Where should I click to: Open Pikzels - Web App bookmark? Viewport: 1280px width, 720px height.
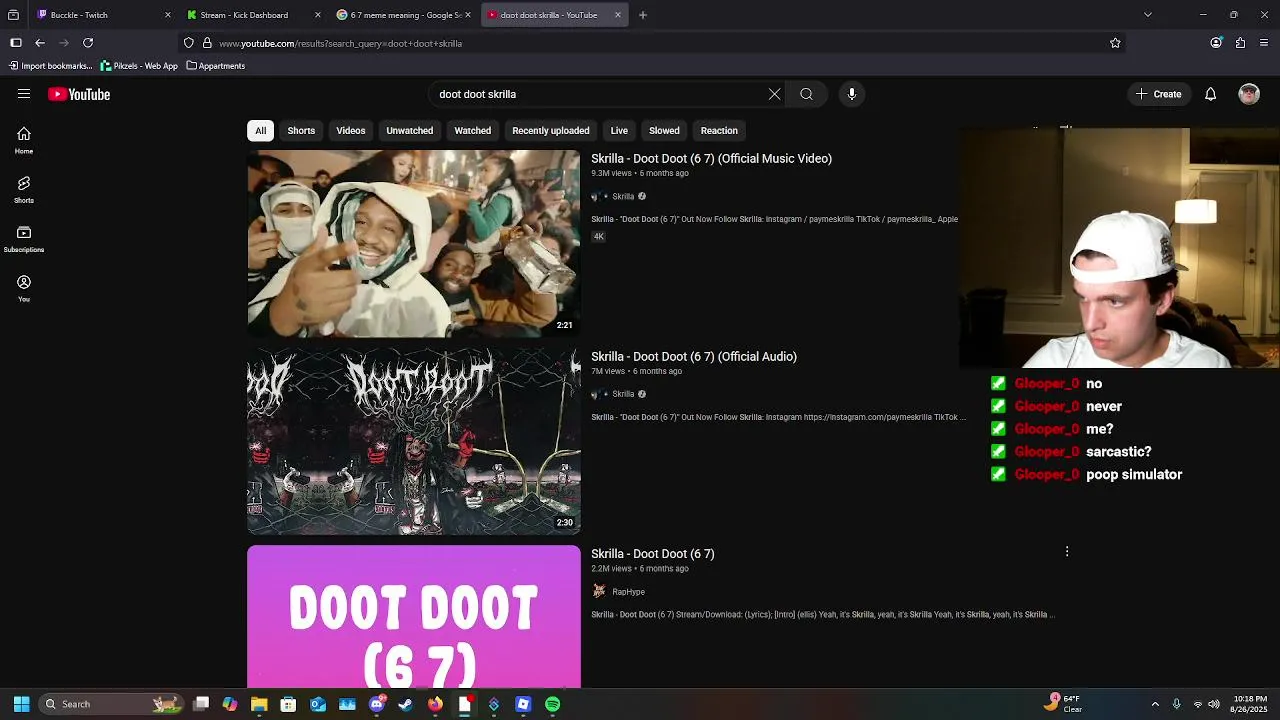(139, 66)
